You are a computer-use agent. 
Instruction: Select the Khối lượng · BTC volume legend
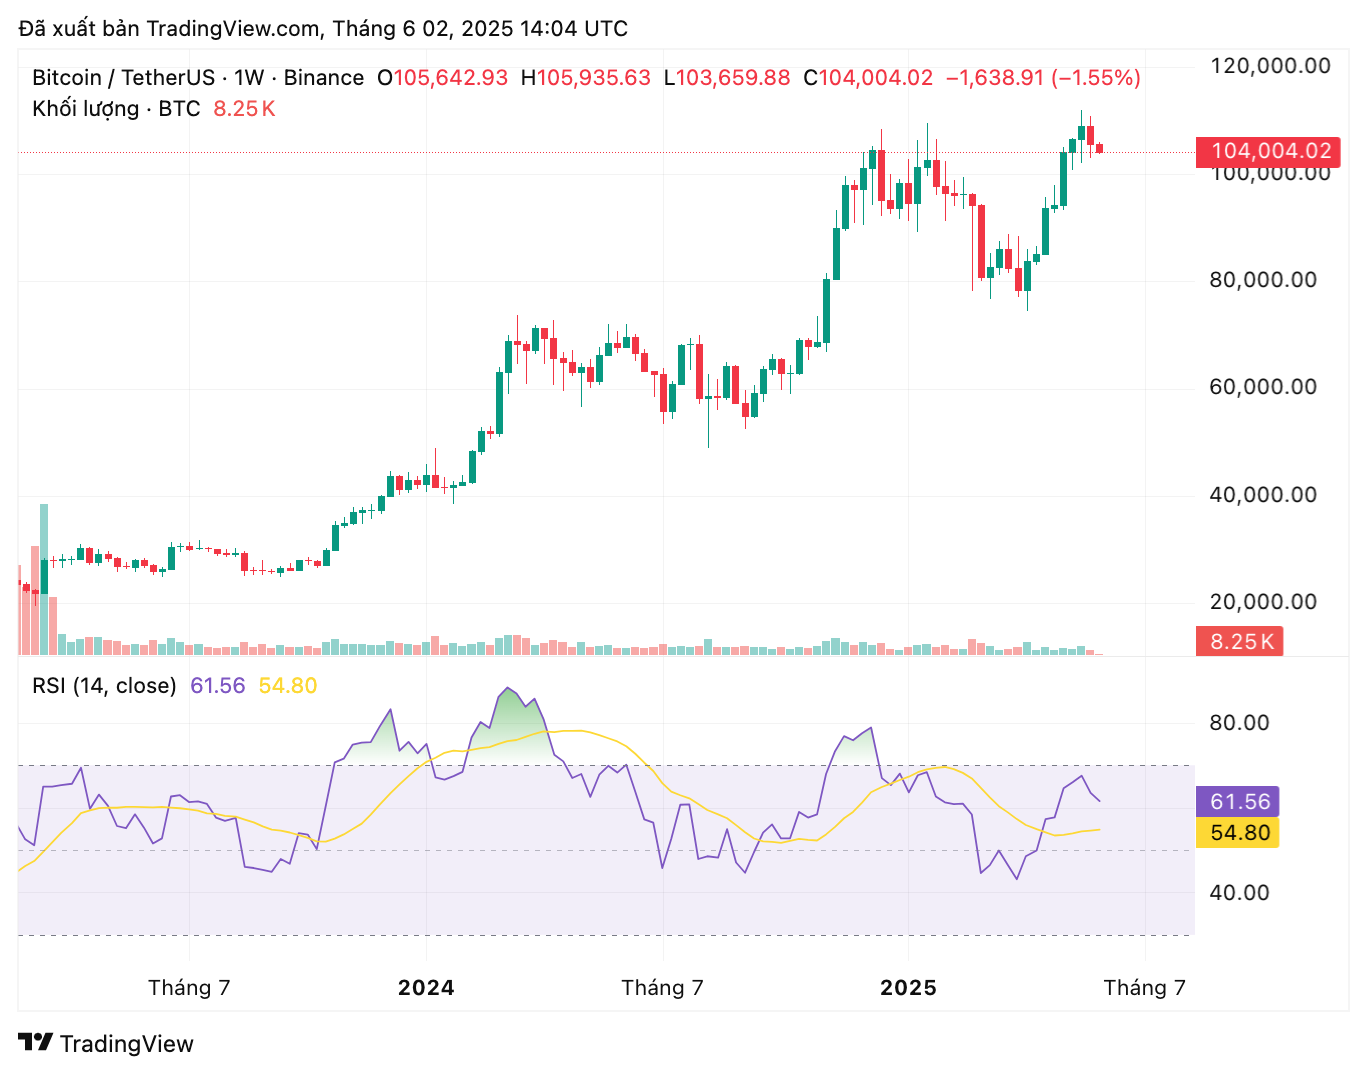point(116,109)
